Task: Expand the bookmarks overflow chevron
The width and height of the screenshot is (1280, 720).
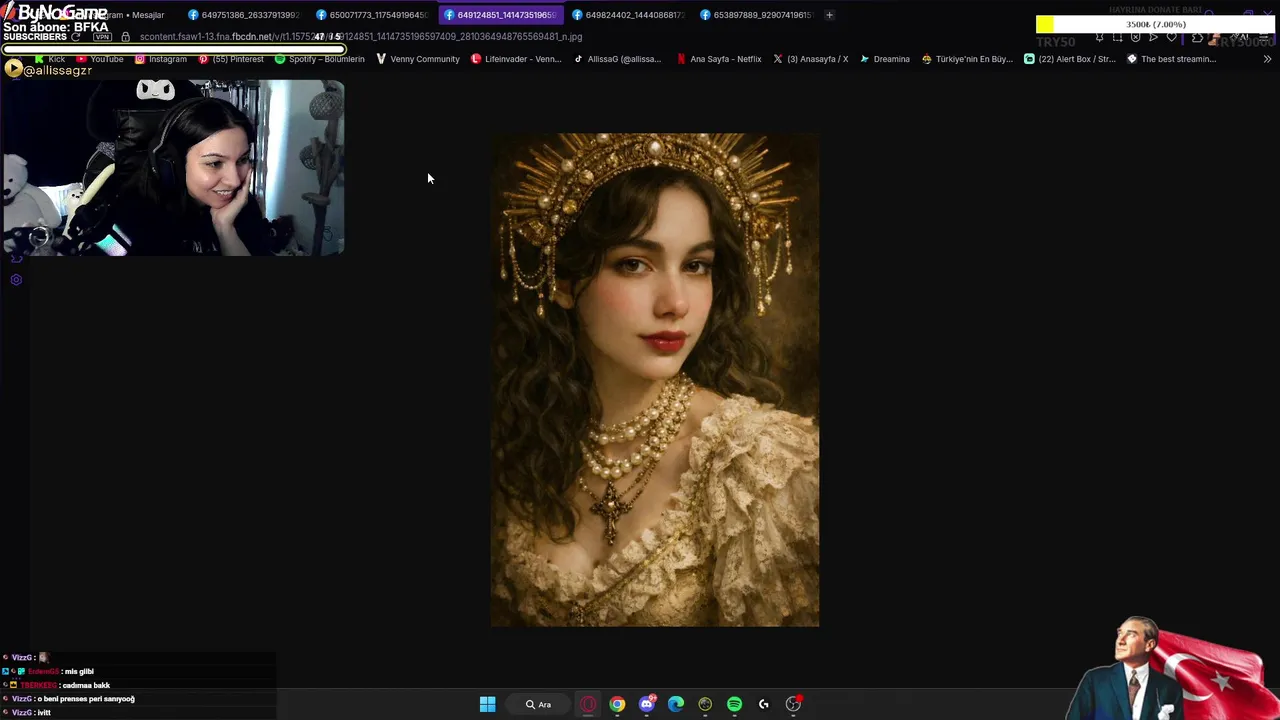Action: tap(1267, 59)
